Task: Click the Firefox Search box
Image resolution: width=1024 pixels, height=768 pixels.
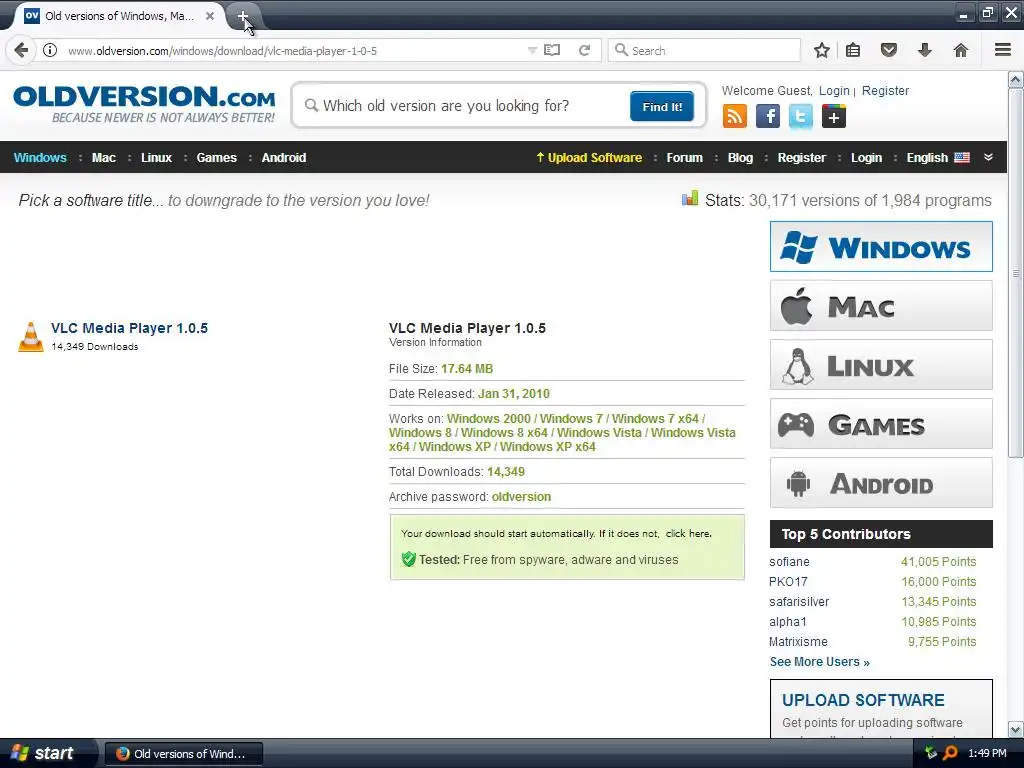Action: point(704,50)
